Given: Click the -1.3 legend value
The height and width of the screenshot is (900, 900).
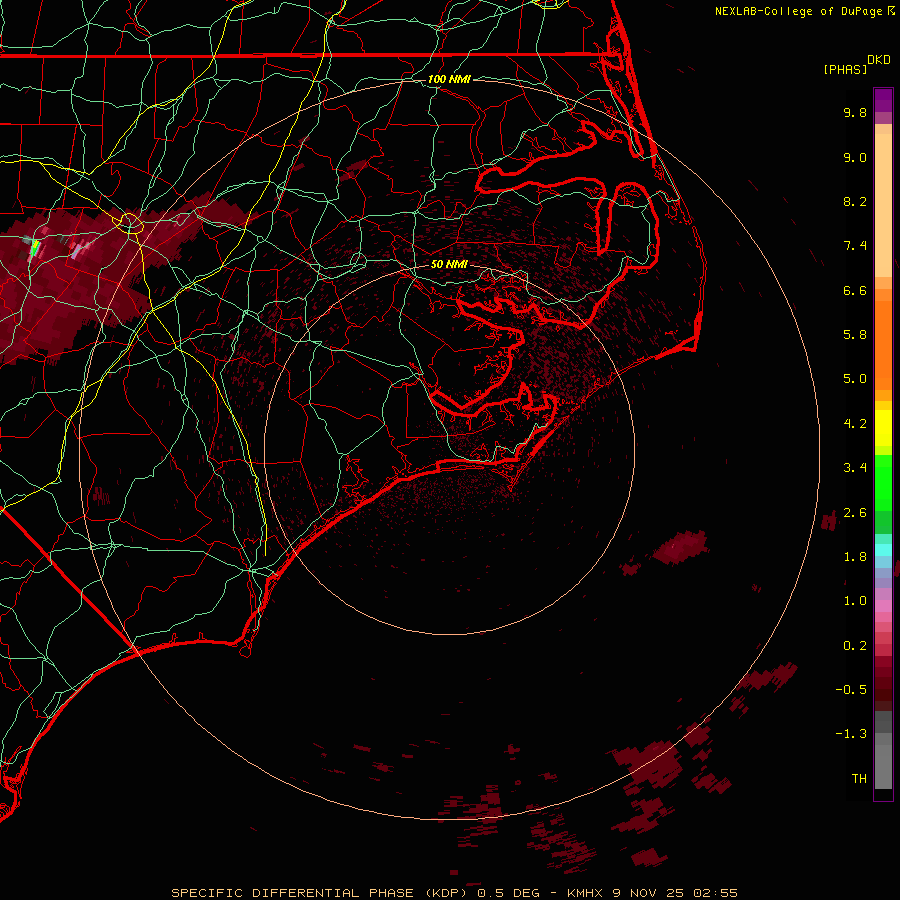Looking at the screenshot, I should point(851,734).
